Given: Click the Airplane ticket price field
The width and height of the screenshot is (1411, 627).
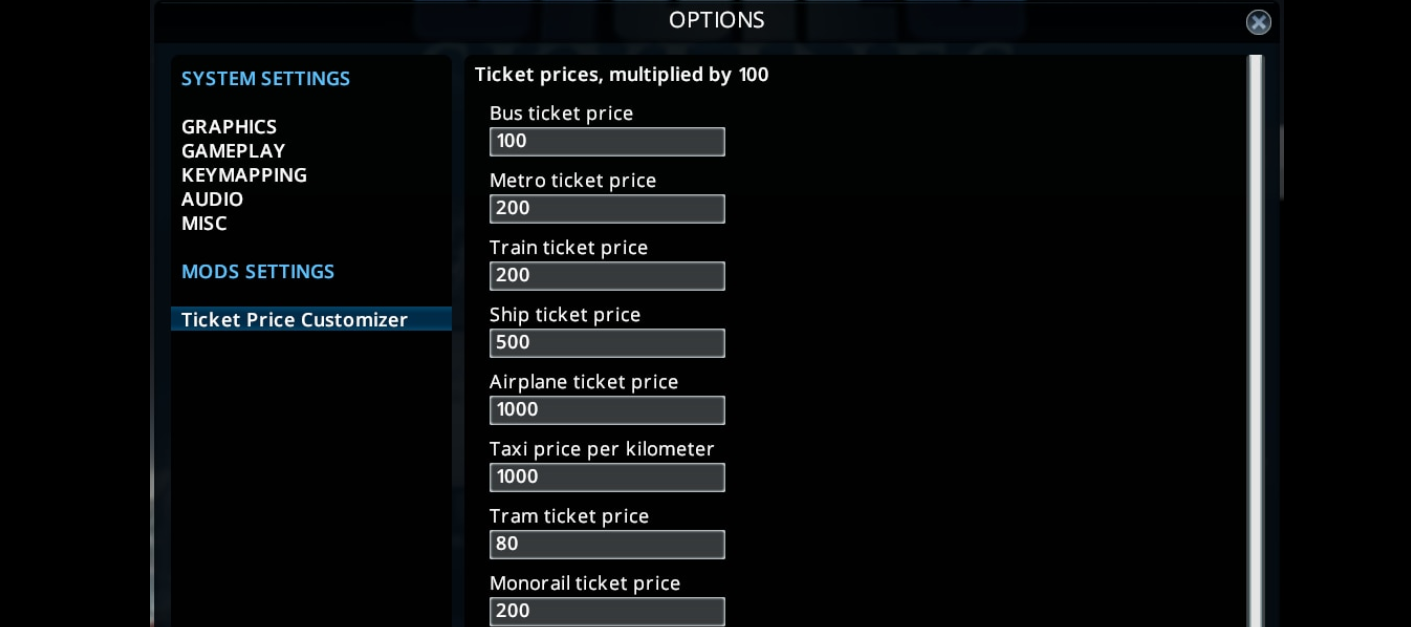Looking at the screenshot, I should [607, 409].
